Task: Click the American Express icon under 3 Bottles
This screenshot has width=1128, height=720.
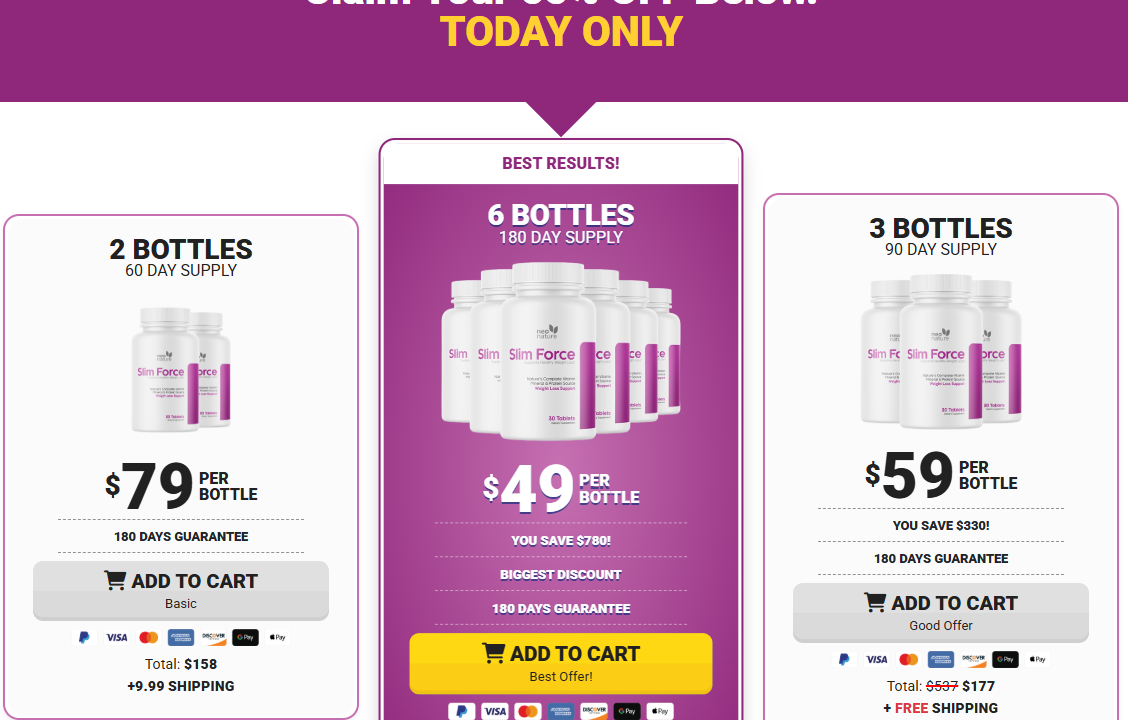Action: click(941, 659)
